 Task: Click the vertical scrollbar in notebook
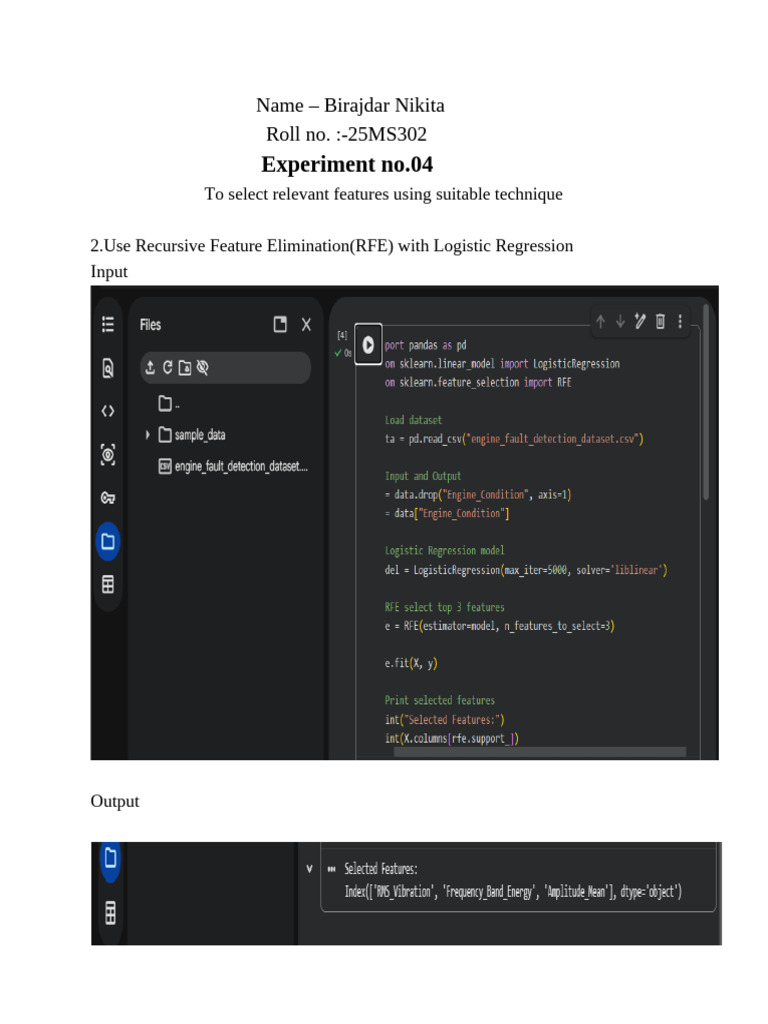706,402
